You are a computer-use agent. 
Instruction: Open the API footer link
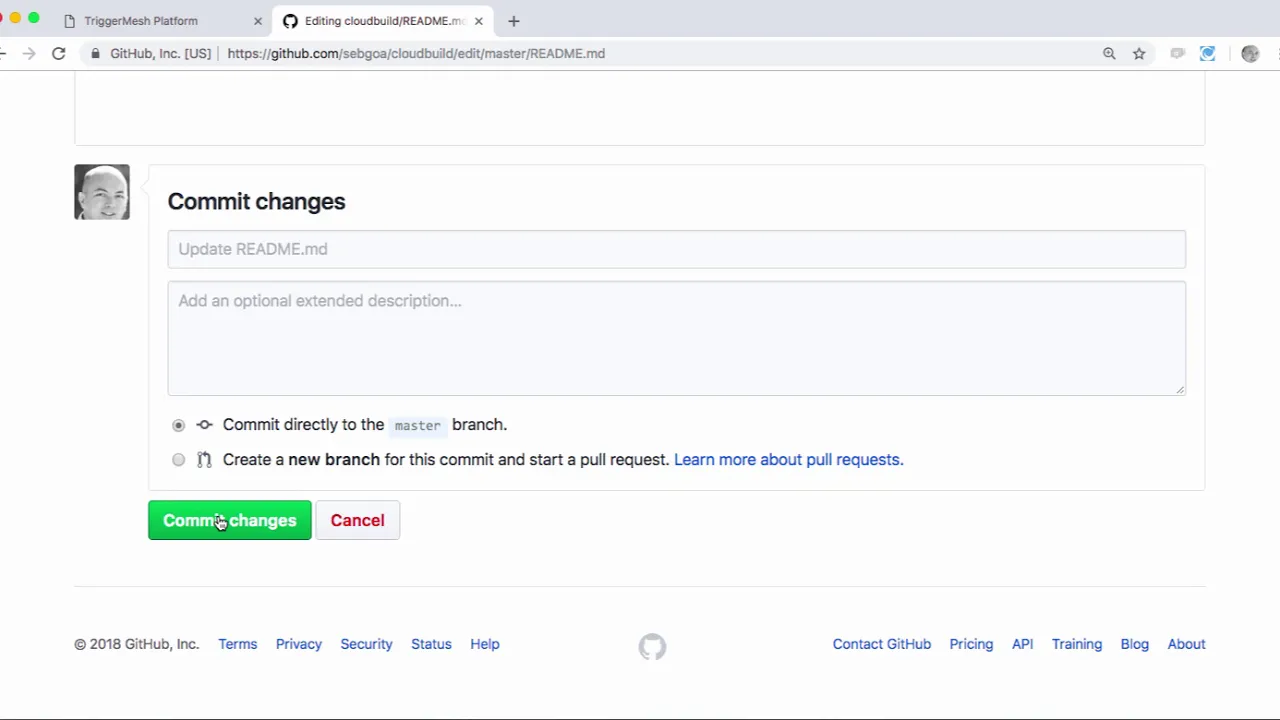(x=1022, y=644)
